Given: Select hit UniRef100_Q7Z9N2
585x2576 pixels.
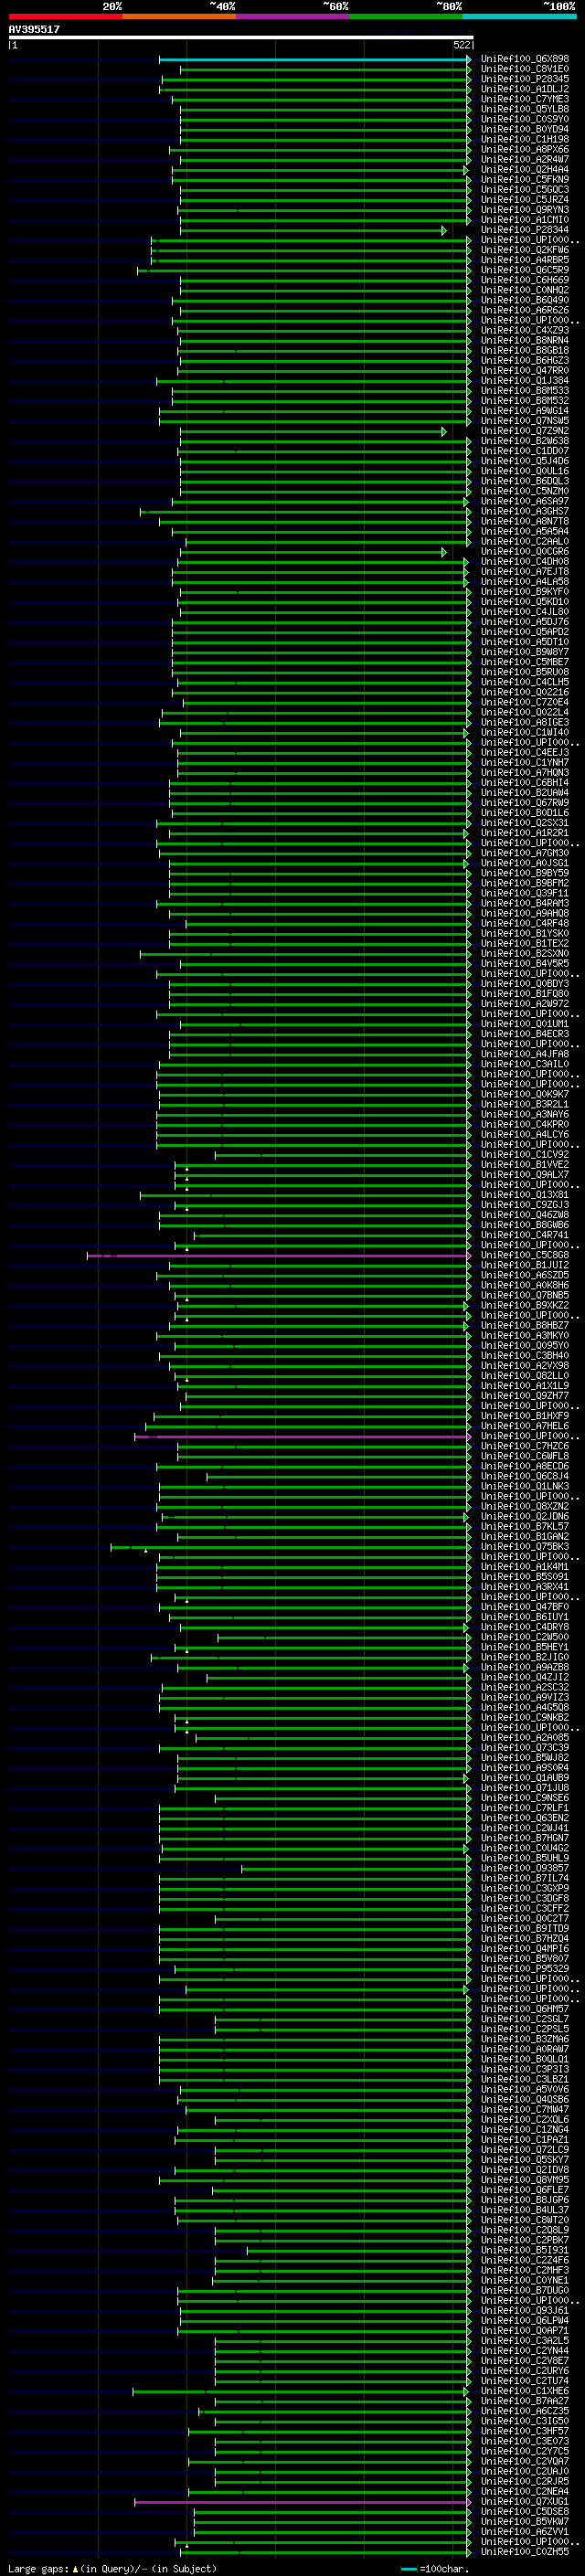Looking at the screenshot, I should tap(524, 431).
